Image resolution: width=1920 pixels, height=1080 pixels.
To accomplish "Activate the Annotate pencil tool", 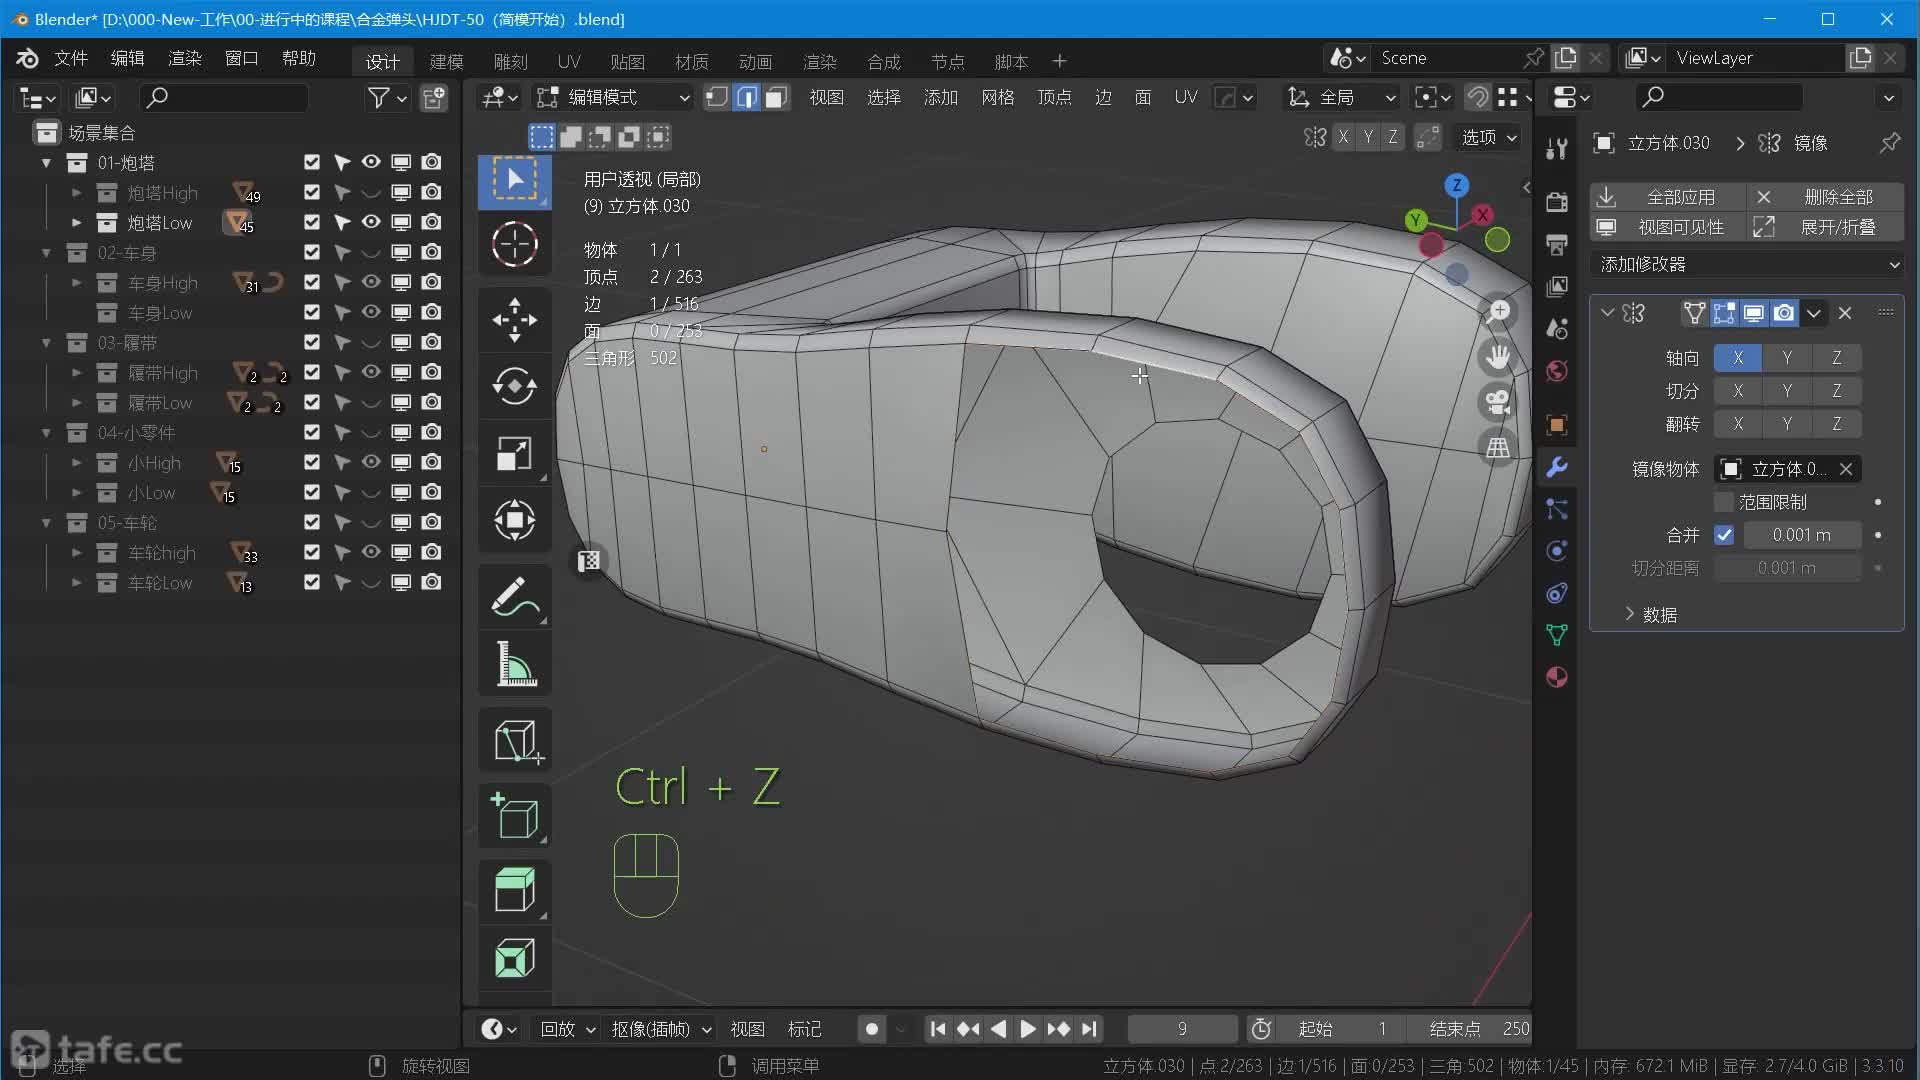I will point(514,597).
